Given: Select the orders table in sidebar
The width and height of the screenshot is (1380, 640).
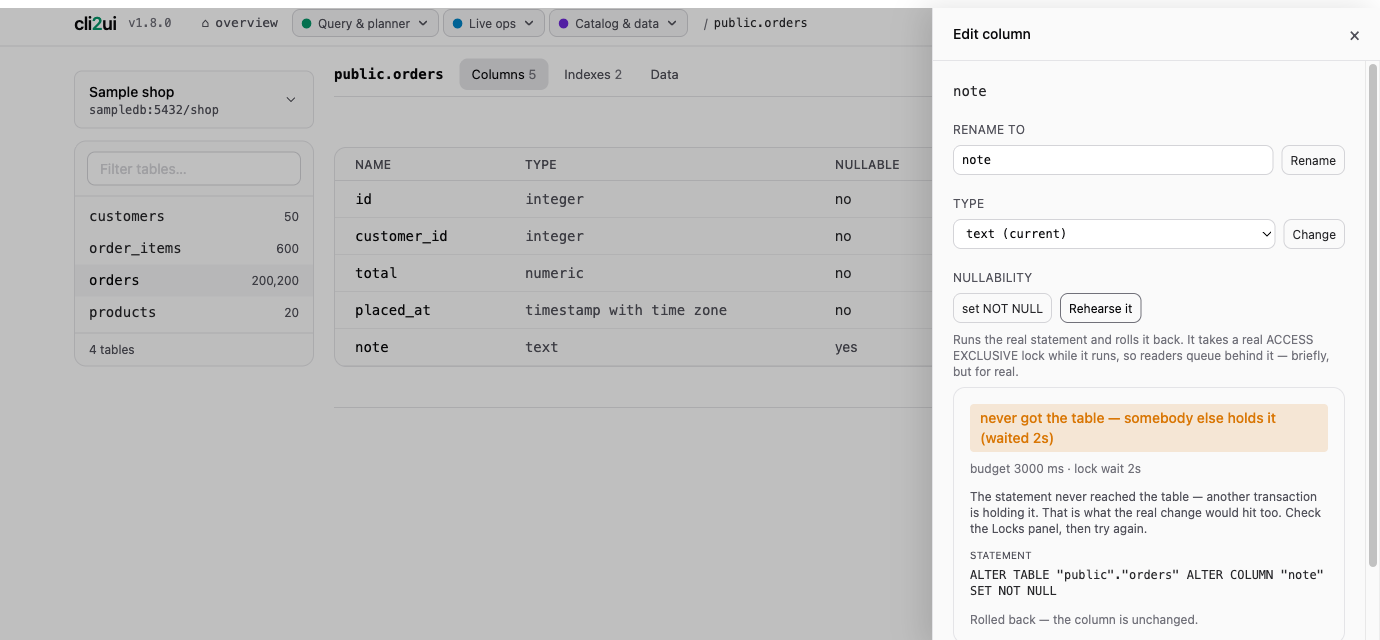Looking at the screenshot, I should (194, 280).
